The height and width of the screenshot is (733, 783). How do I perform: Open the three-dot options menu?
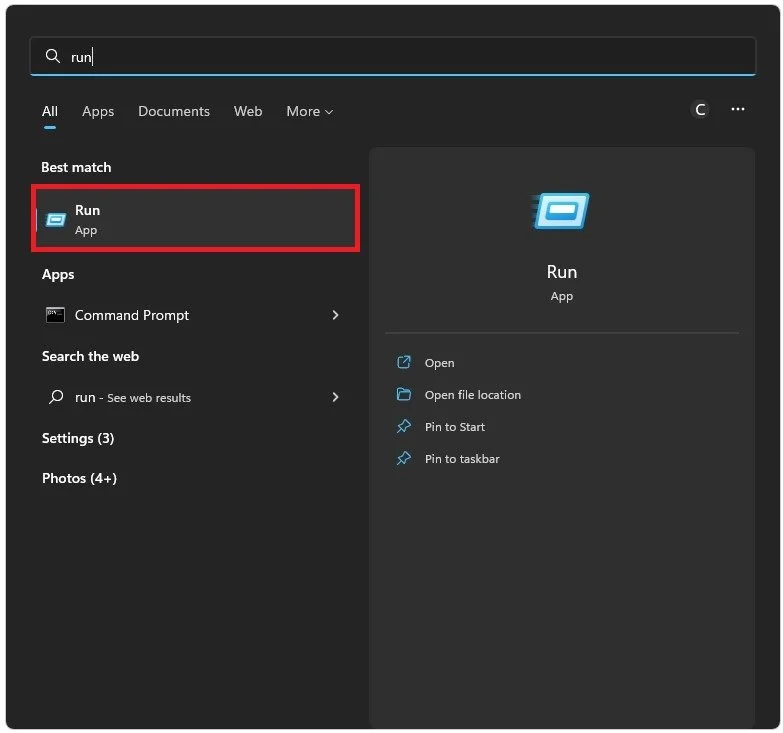[738, 109]
